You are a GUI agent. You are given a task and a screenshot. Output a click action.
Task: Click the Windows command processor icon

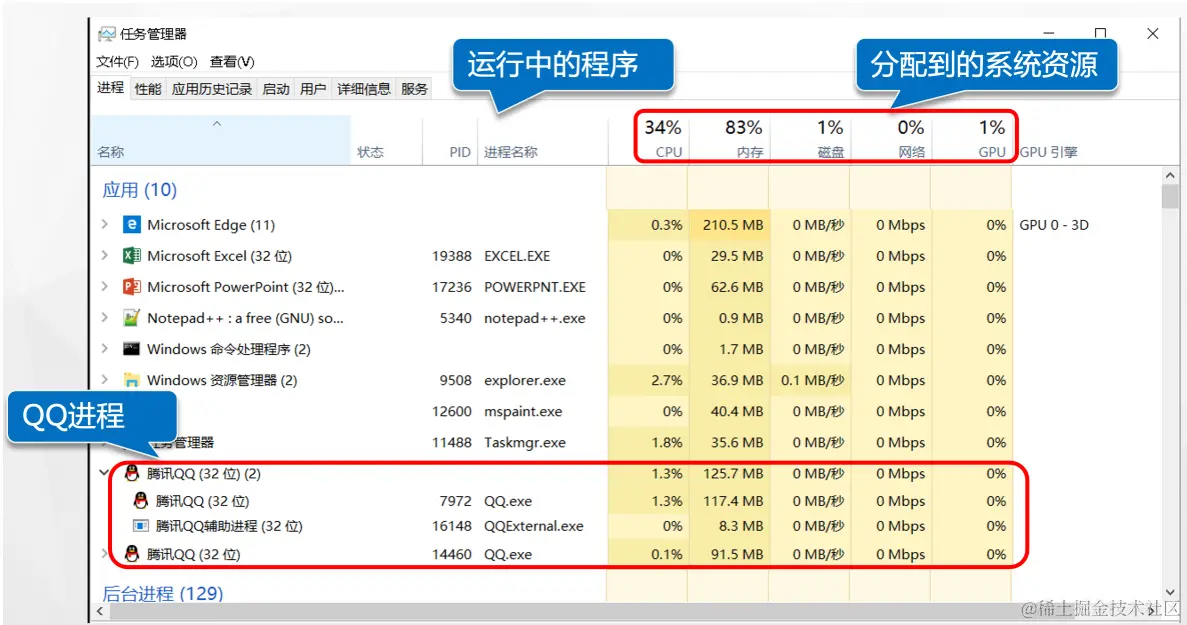pyautogui.click(x=132, y=349)
